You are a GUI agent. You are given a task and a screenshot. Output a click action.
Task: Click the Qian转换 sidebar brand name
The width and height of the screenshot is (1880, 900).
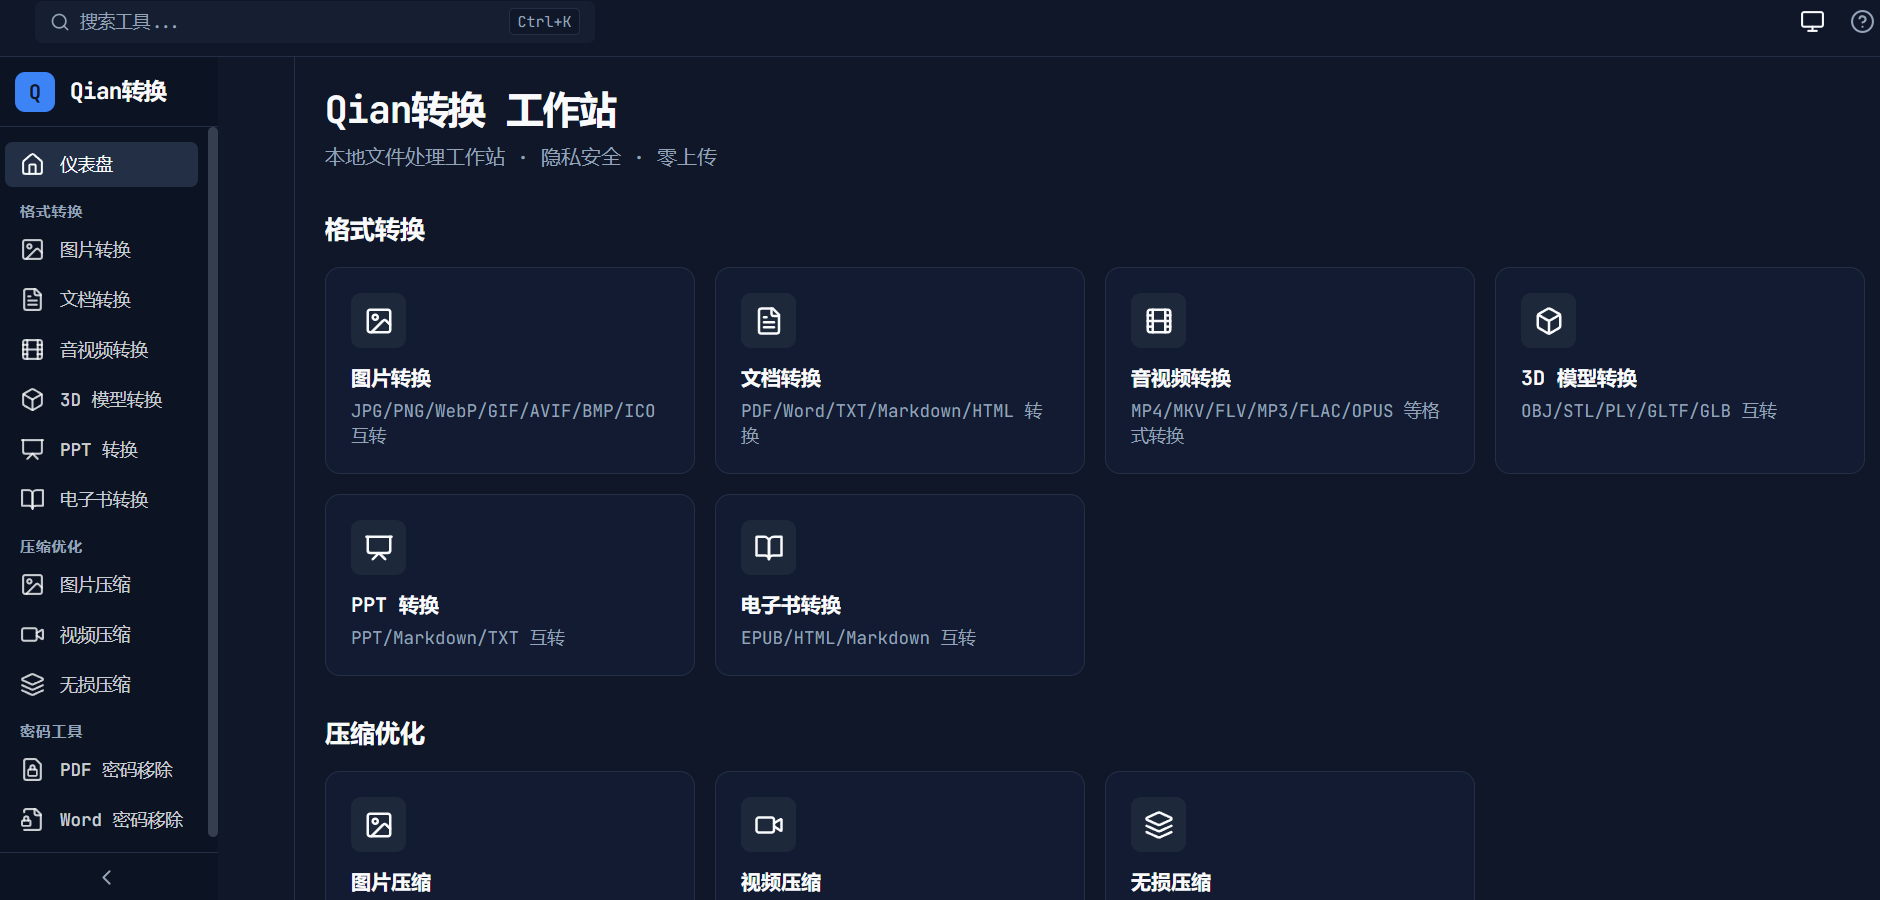[x=118, y=92]
